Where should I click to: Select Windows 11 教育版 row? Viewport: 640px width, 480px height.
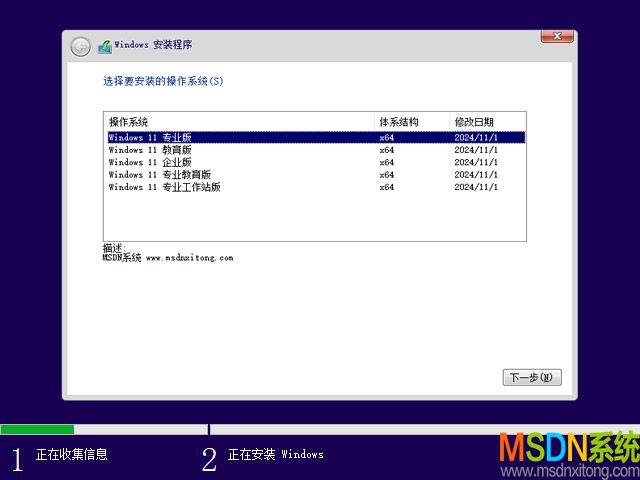point(316,150)
